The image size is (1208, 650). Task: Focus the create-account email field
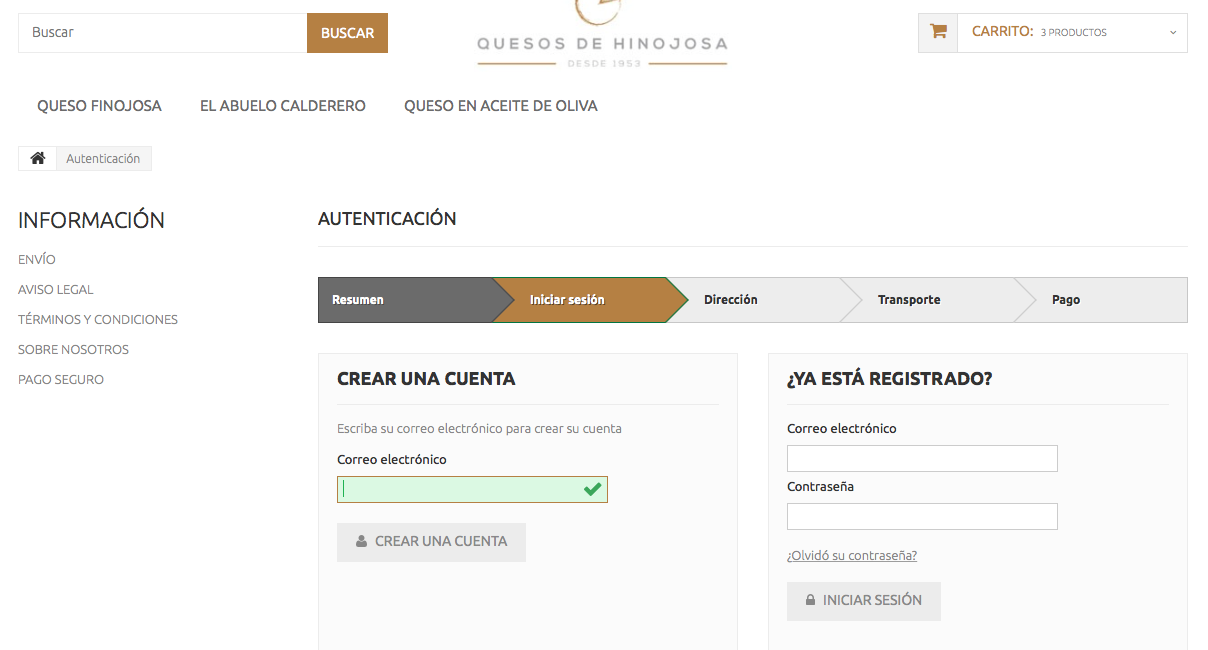pos(472,489)
